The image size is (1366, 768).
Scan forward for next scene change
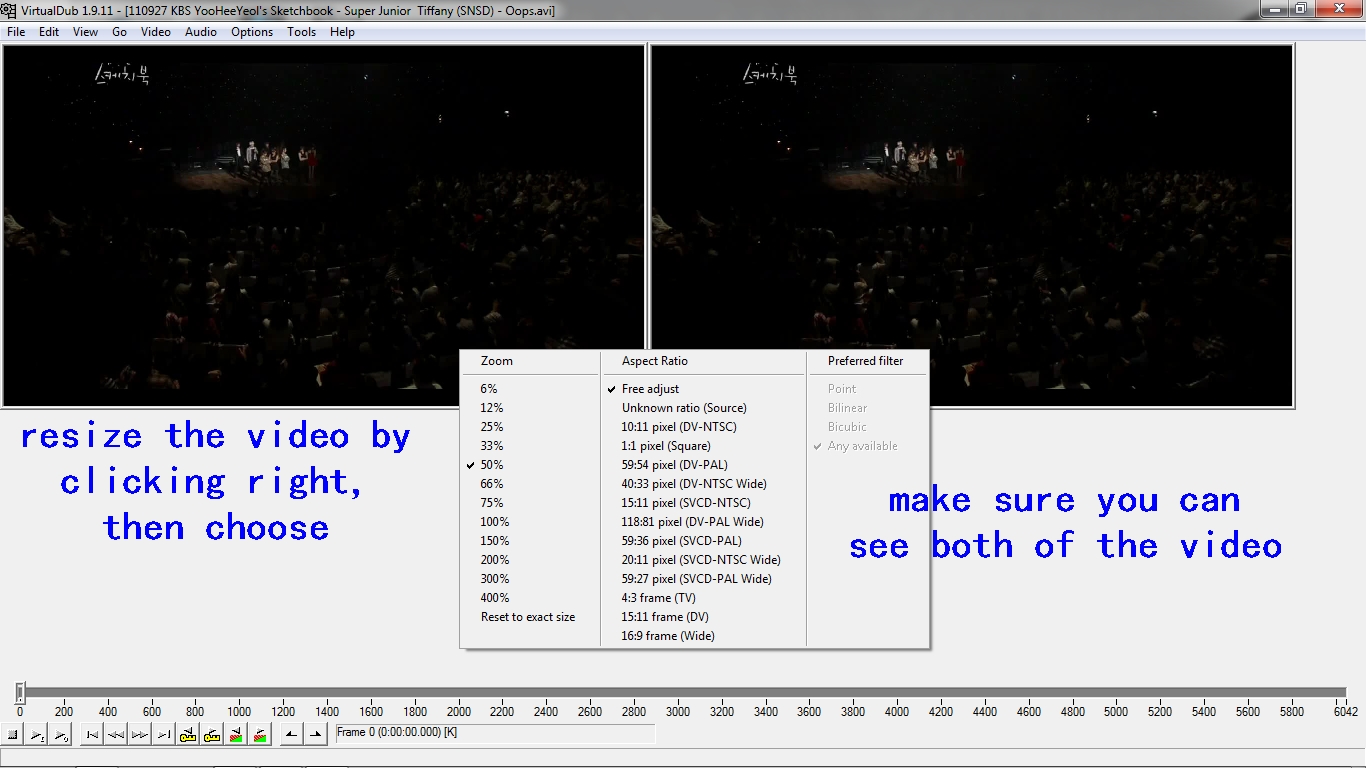(x=260, y=735)
